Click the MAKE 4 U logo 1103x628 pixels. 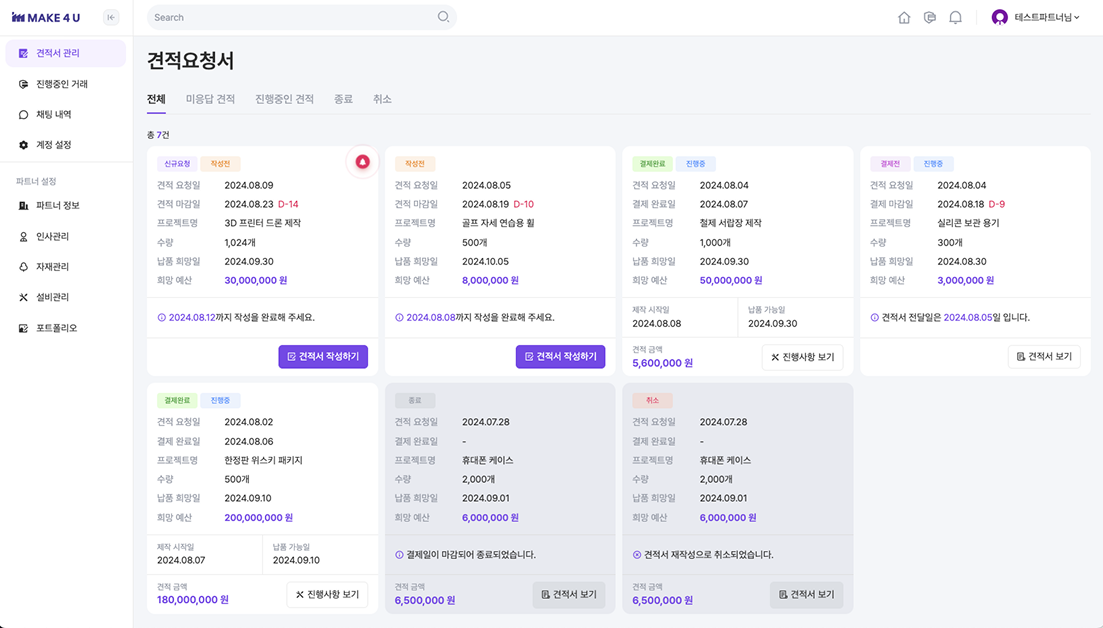46,18
